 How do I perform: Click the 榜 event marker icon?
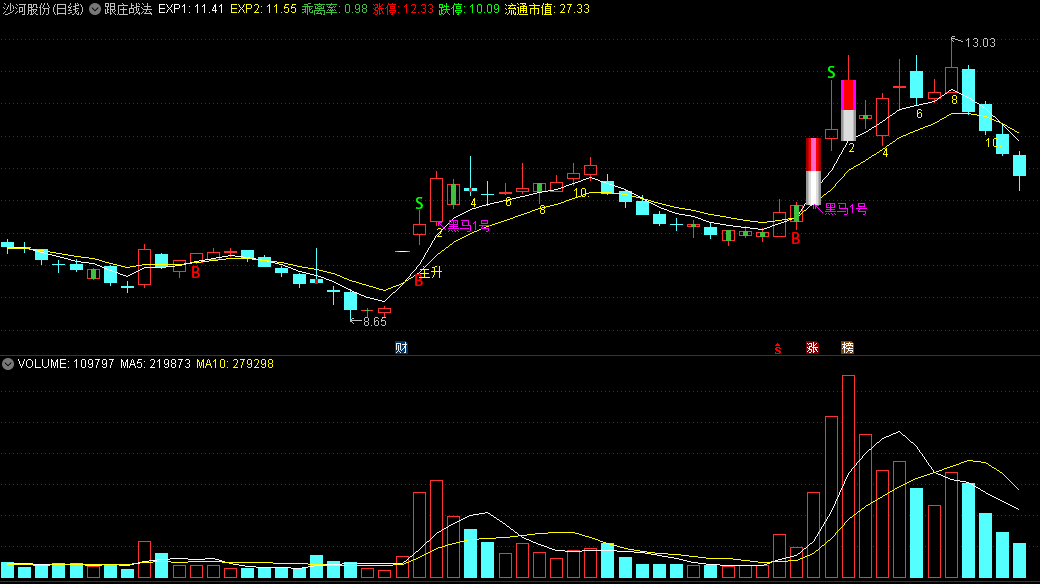847,348
